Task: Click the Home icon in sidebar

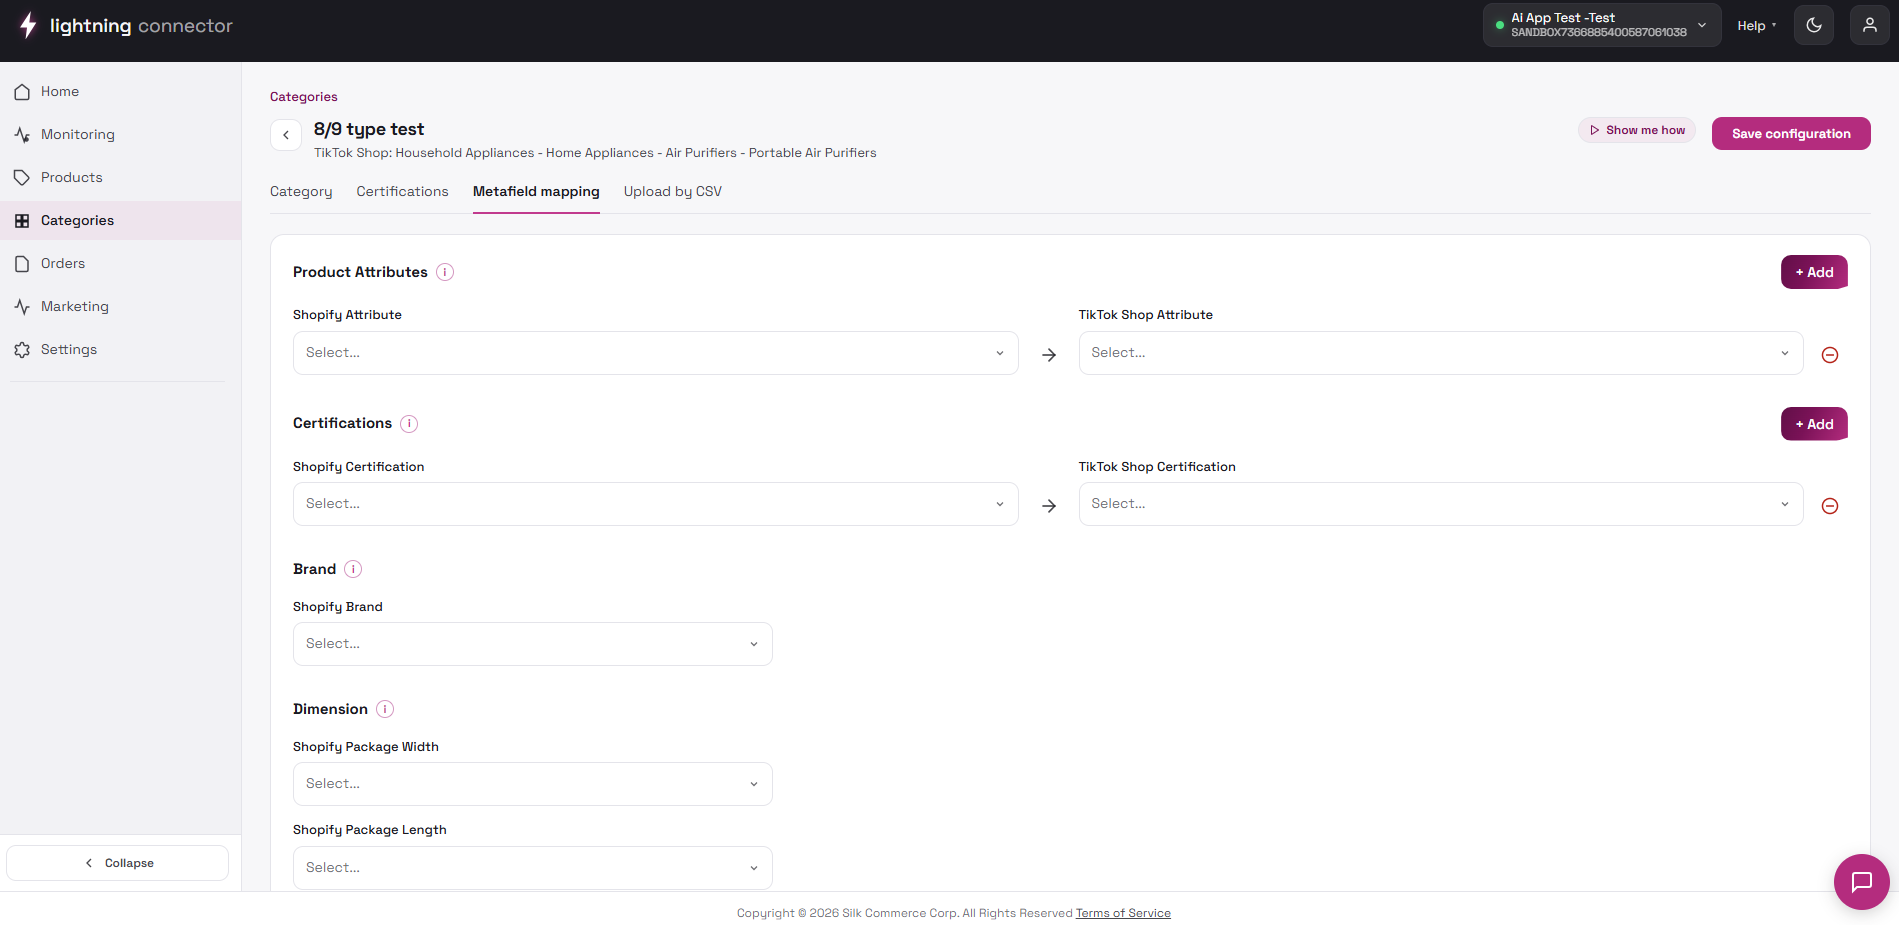Action: [22, 92]
